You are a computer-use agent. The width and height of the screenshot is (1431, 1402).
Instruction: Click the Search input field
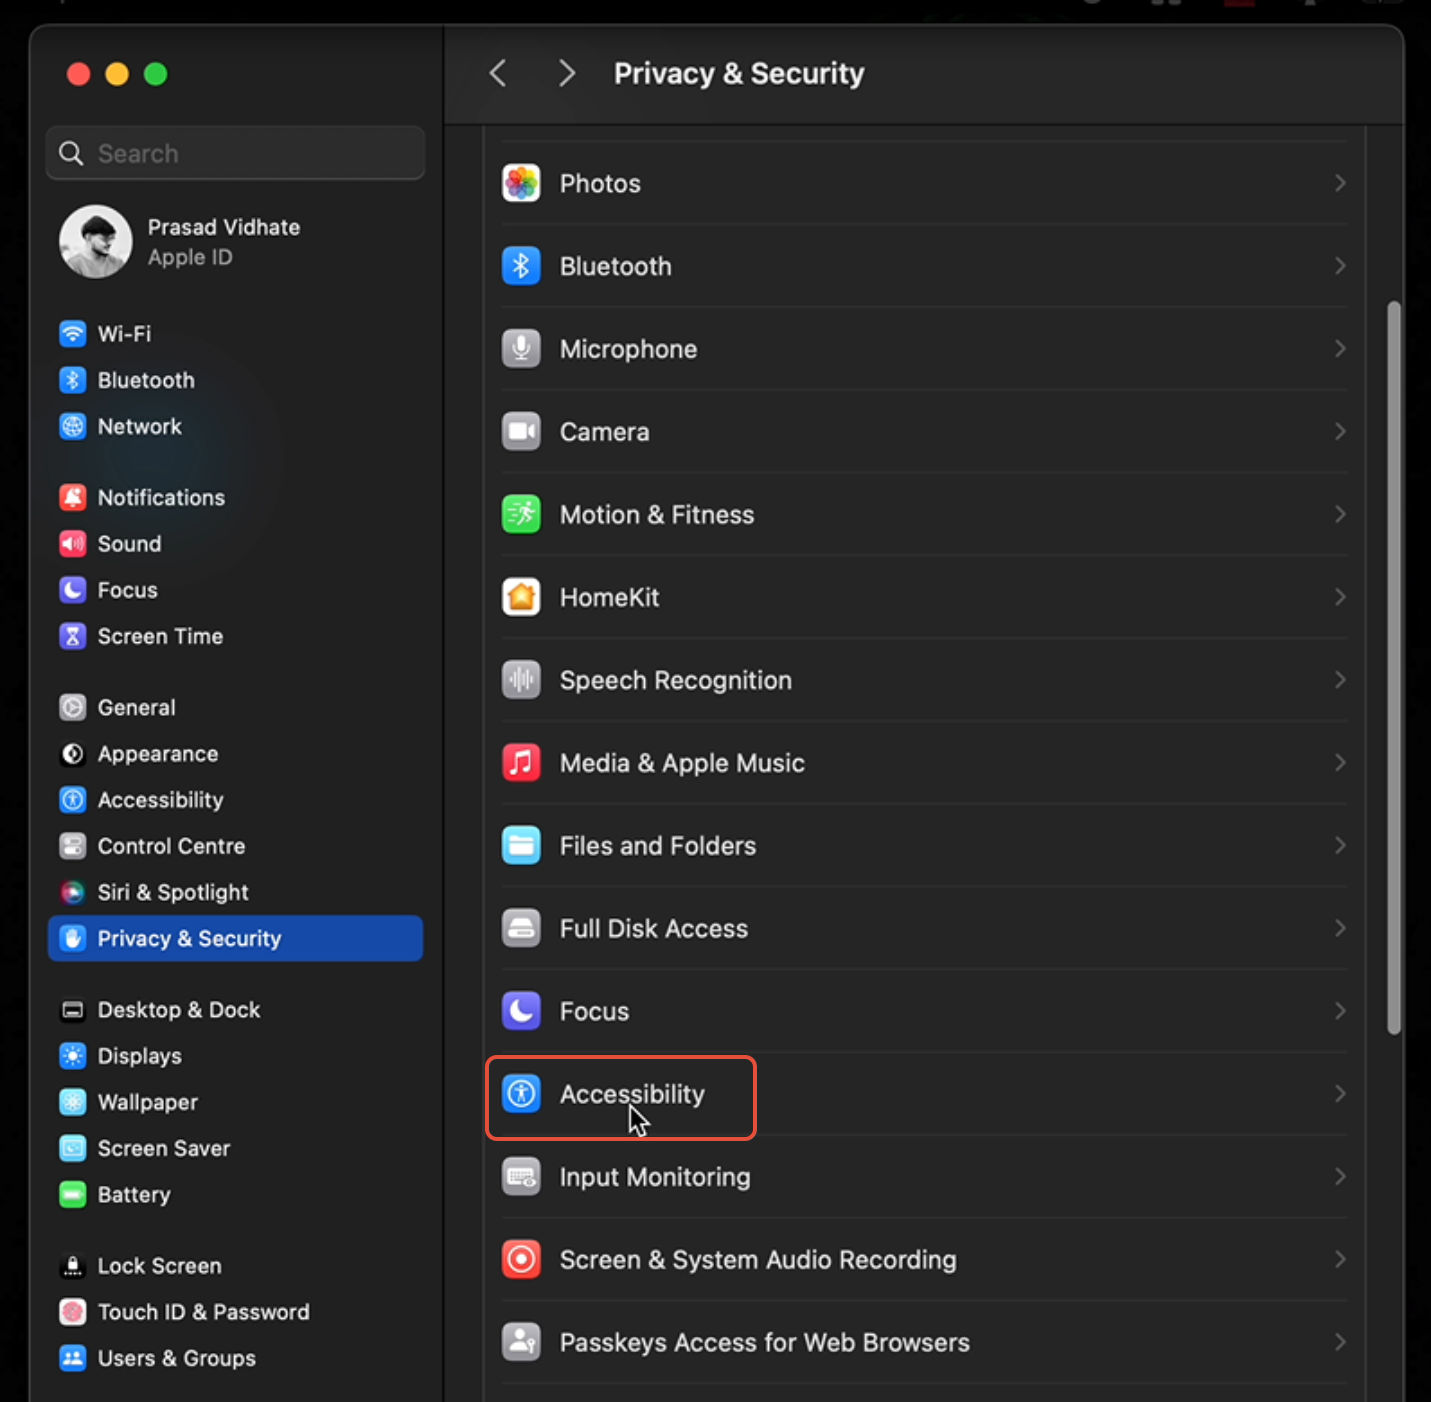[235, 153]
